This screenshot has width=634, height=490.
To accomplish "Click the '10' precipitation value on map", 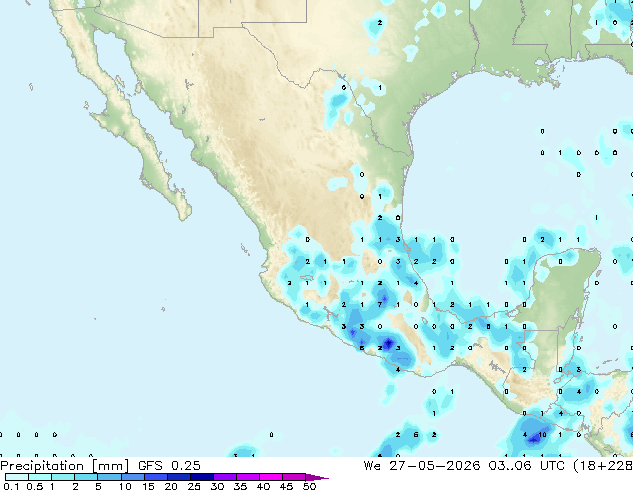I will coord(542,435).
